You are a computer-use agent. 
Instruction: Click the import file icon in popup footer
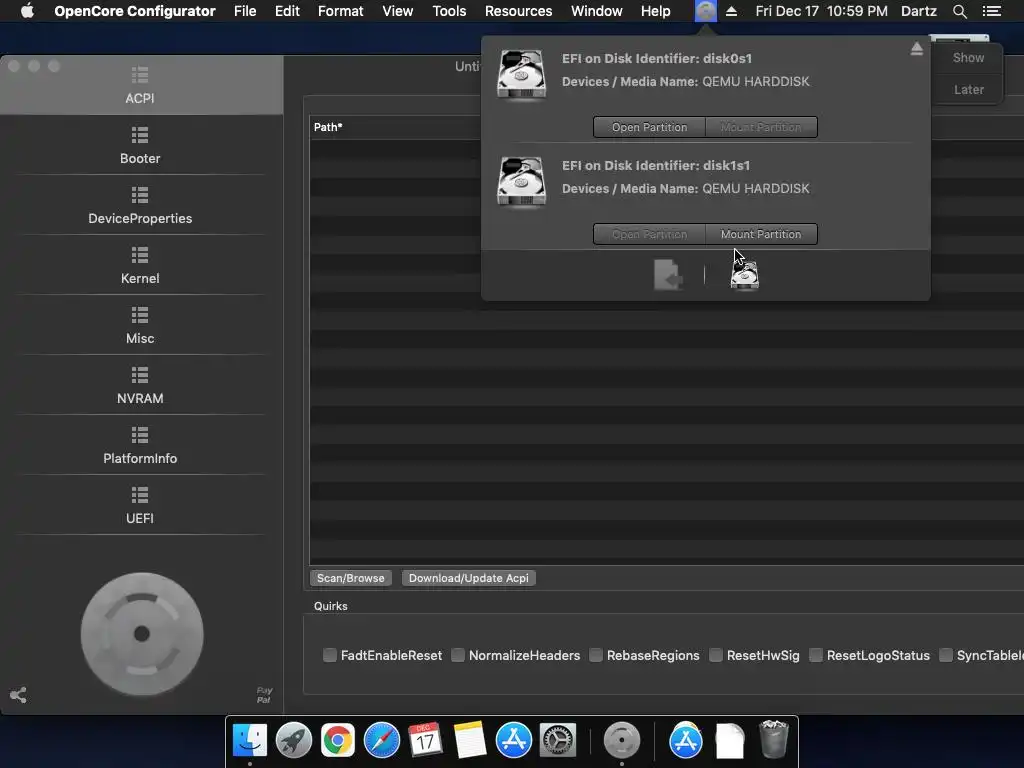pyautogui.click(x=668, y=275)
